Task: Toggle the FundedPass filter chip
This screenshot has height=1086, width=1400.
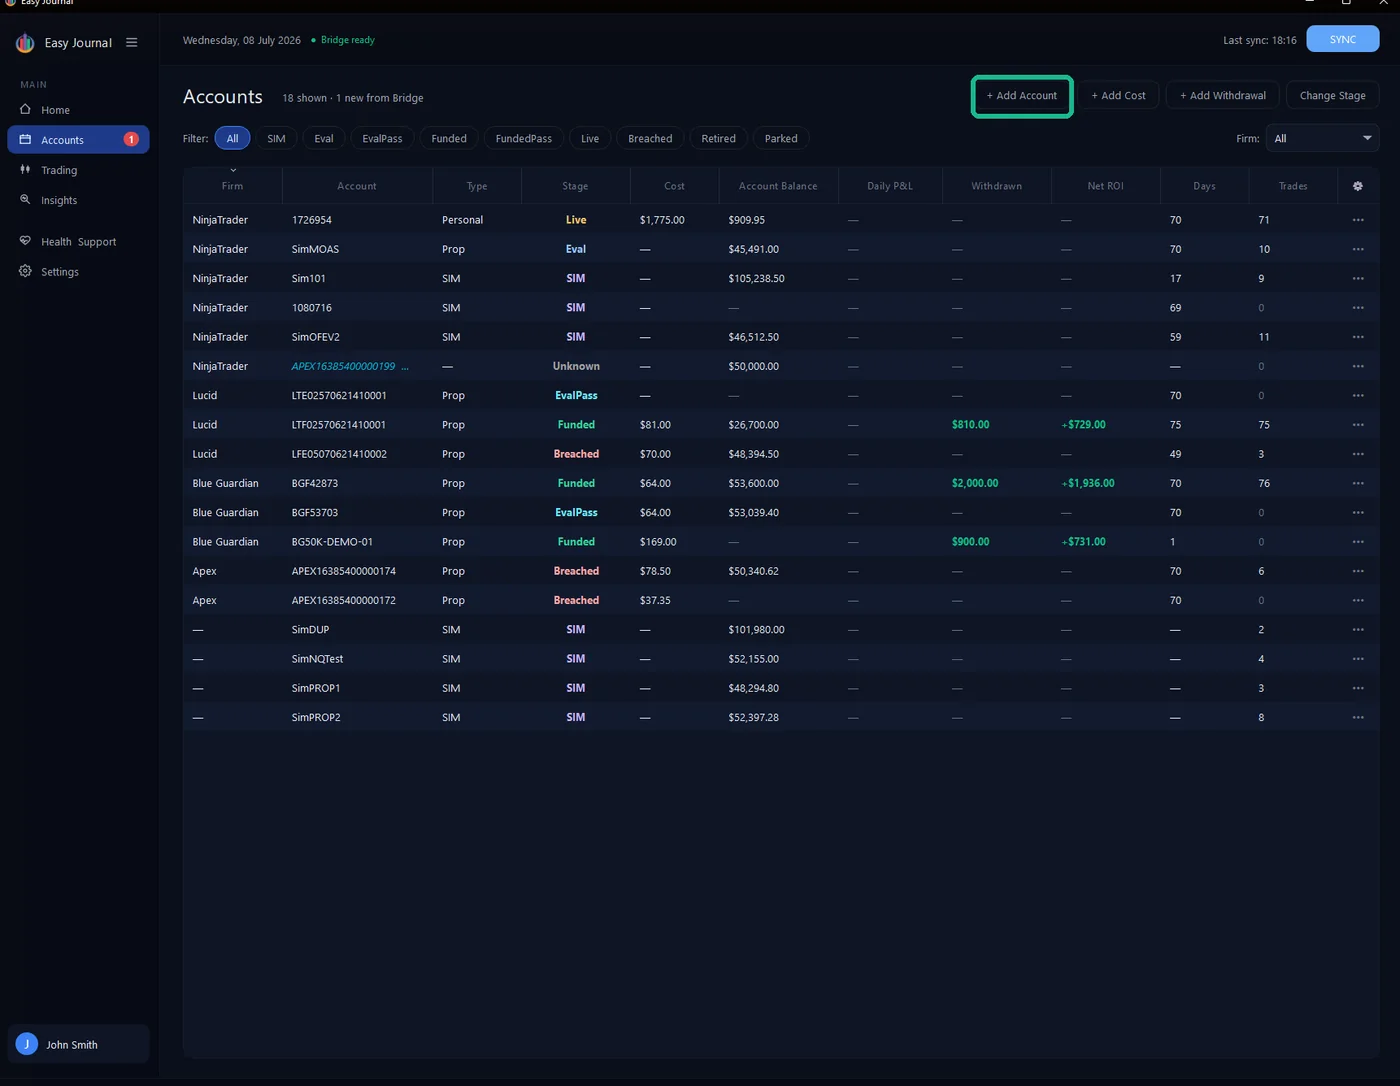Action: point(523,138)
